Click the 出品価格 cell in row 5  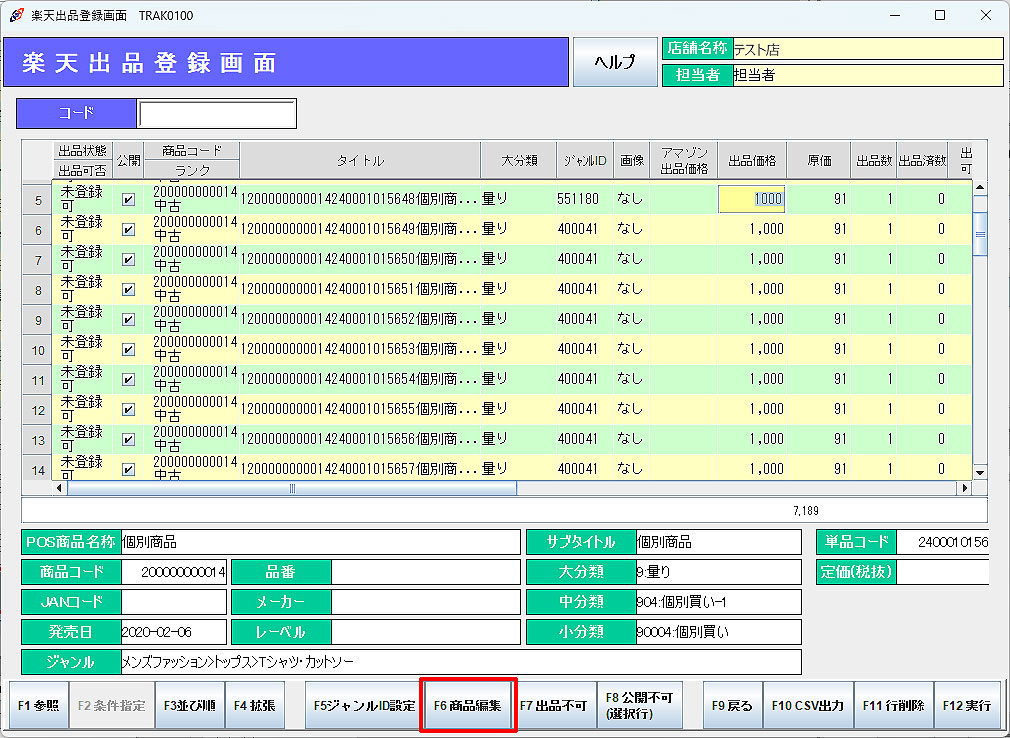pos(751,199)
